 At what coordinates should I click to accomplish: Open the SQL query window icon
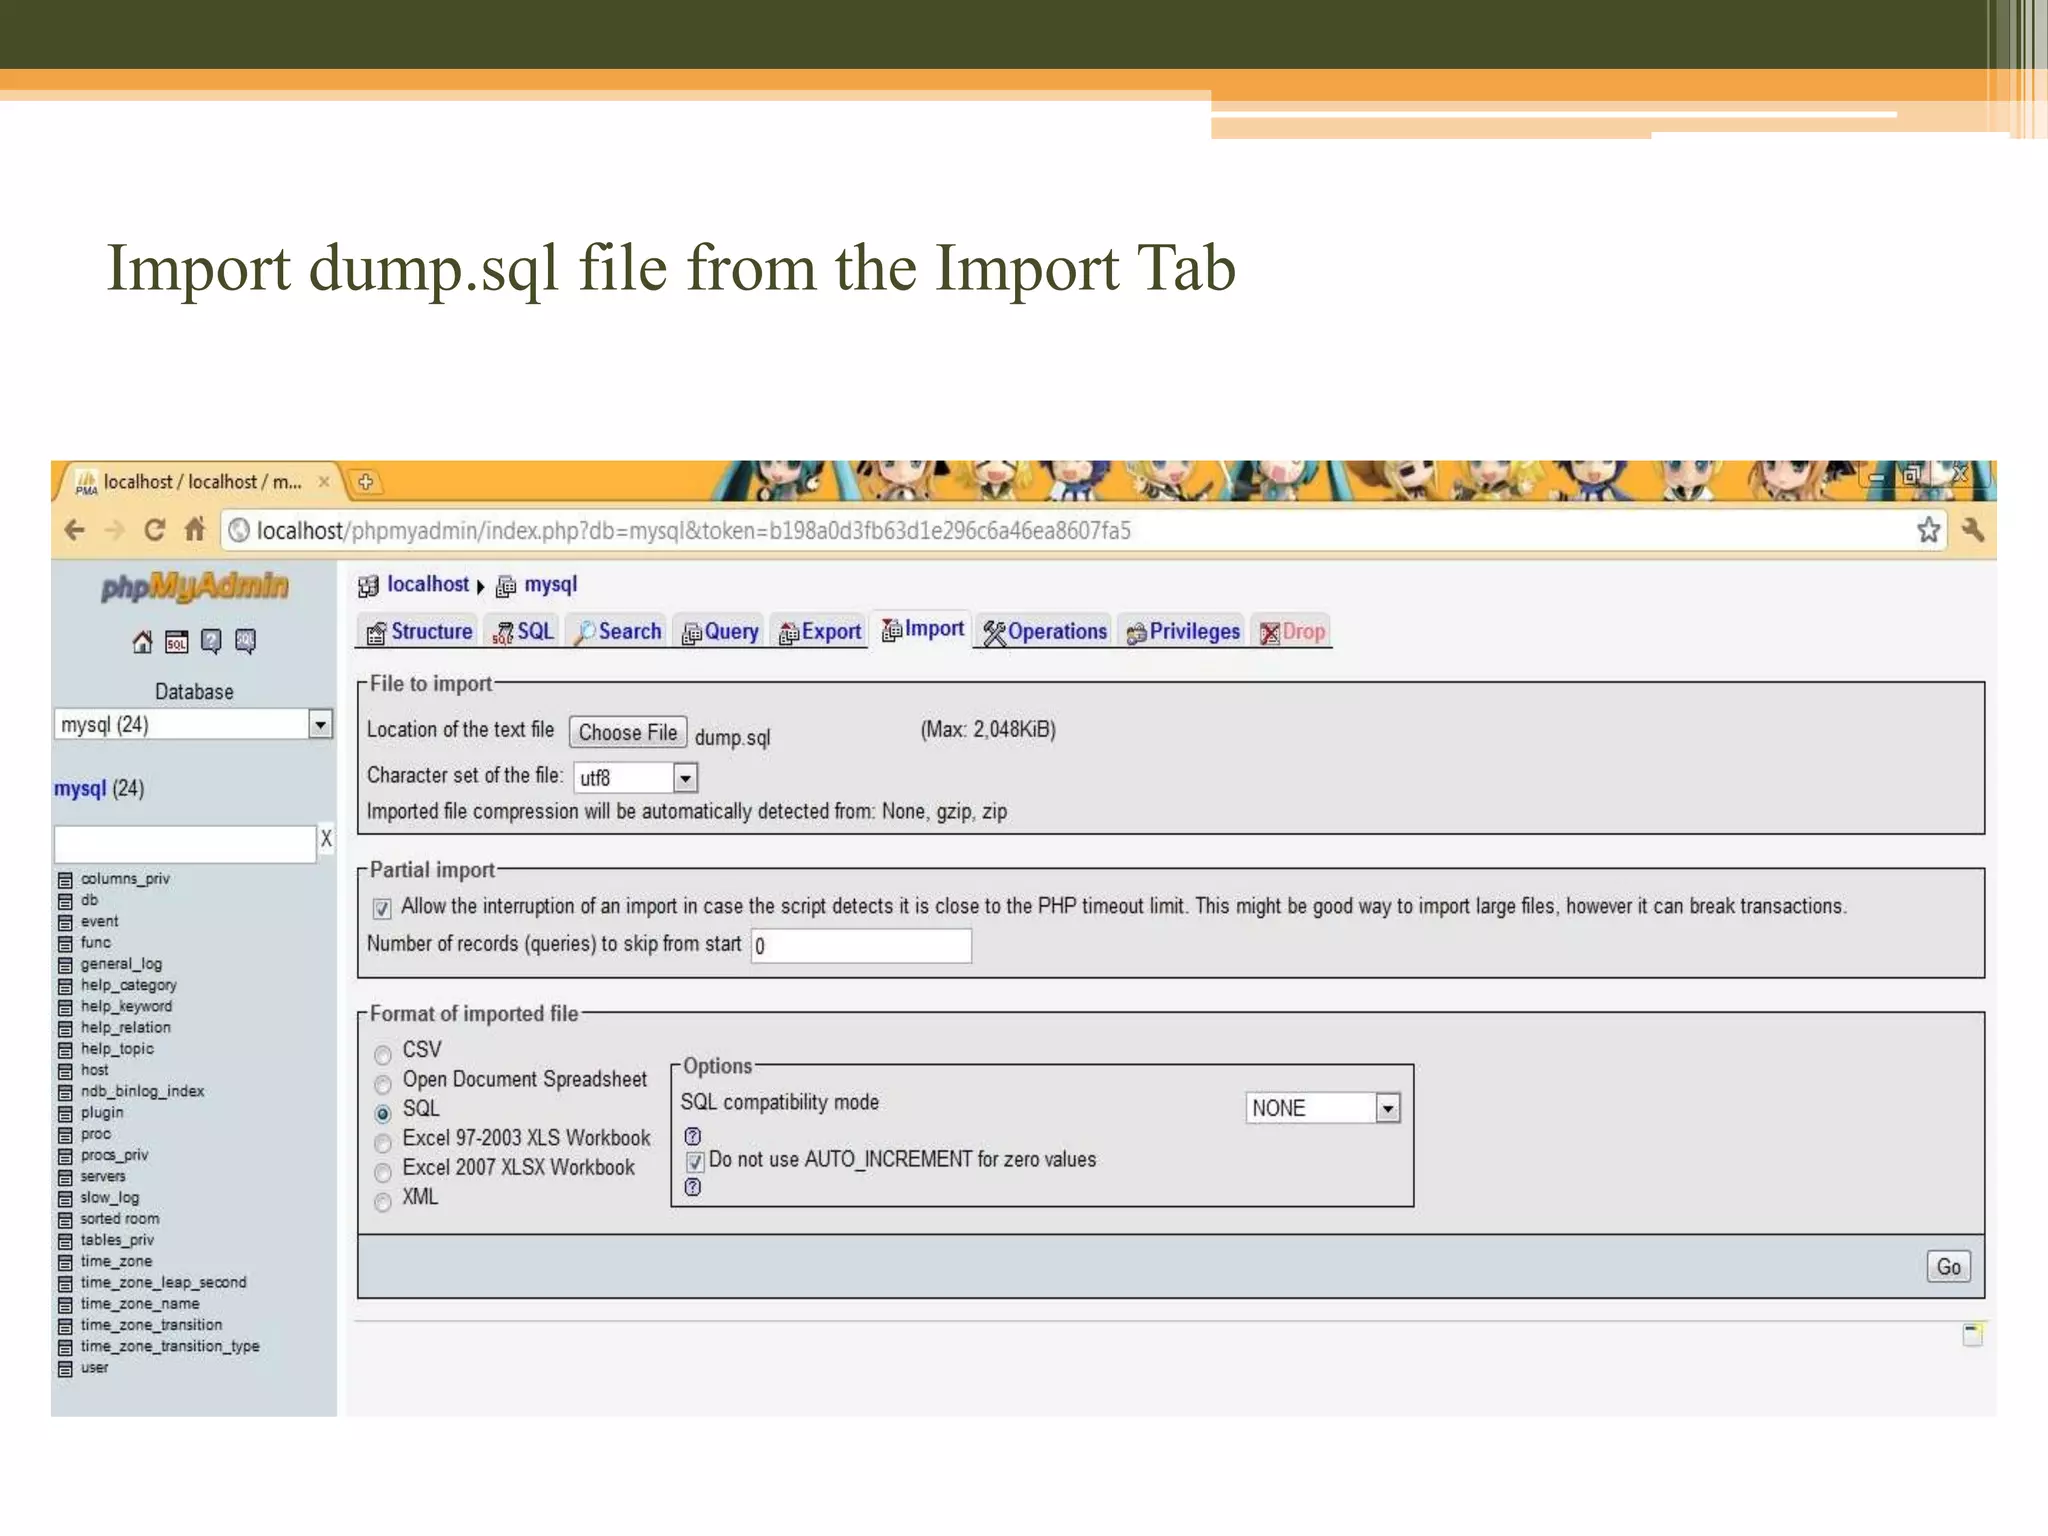pyautogui.click(x=177, y=642)
